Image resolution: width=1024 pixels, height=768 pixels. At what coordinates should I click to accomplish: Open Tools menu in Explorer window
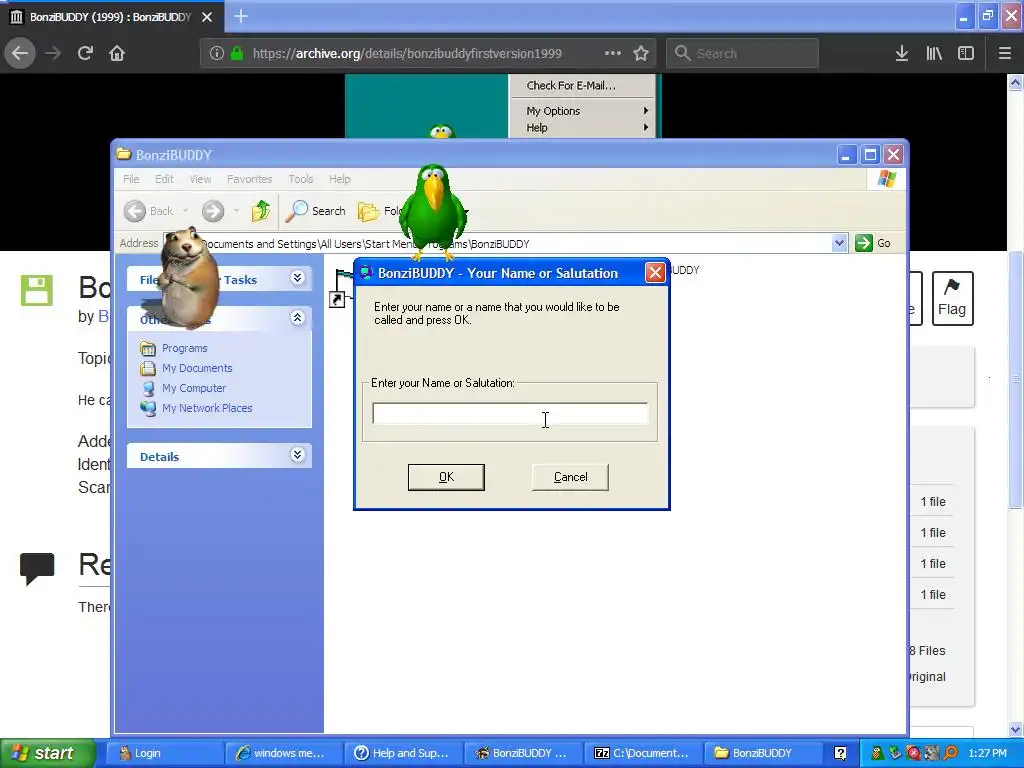click(x=301, y=179)
